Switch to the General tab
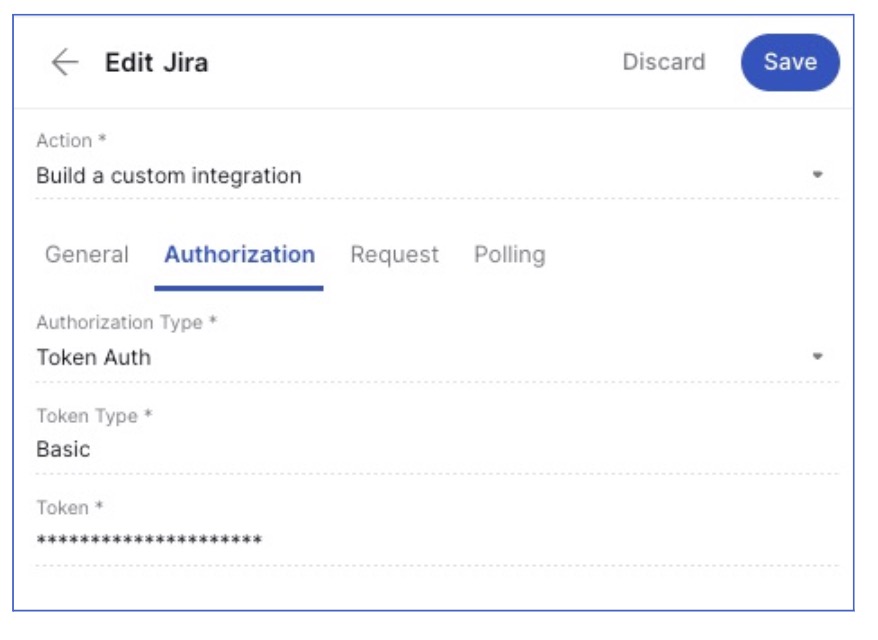The width and height of the screenshot is (878, 640). (87, 255)
